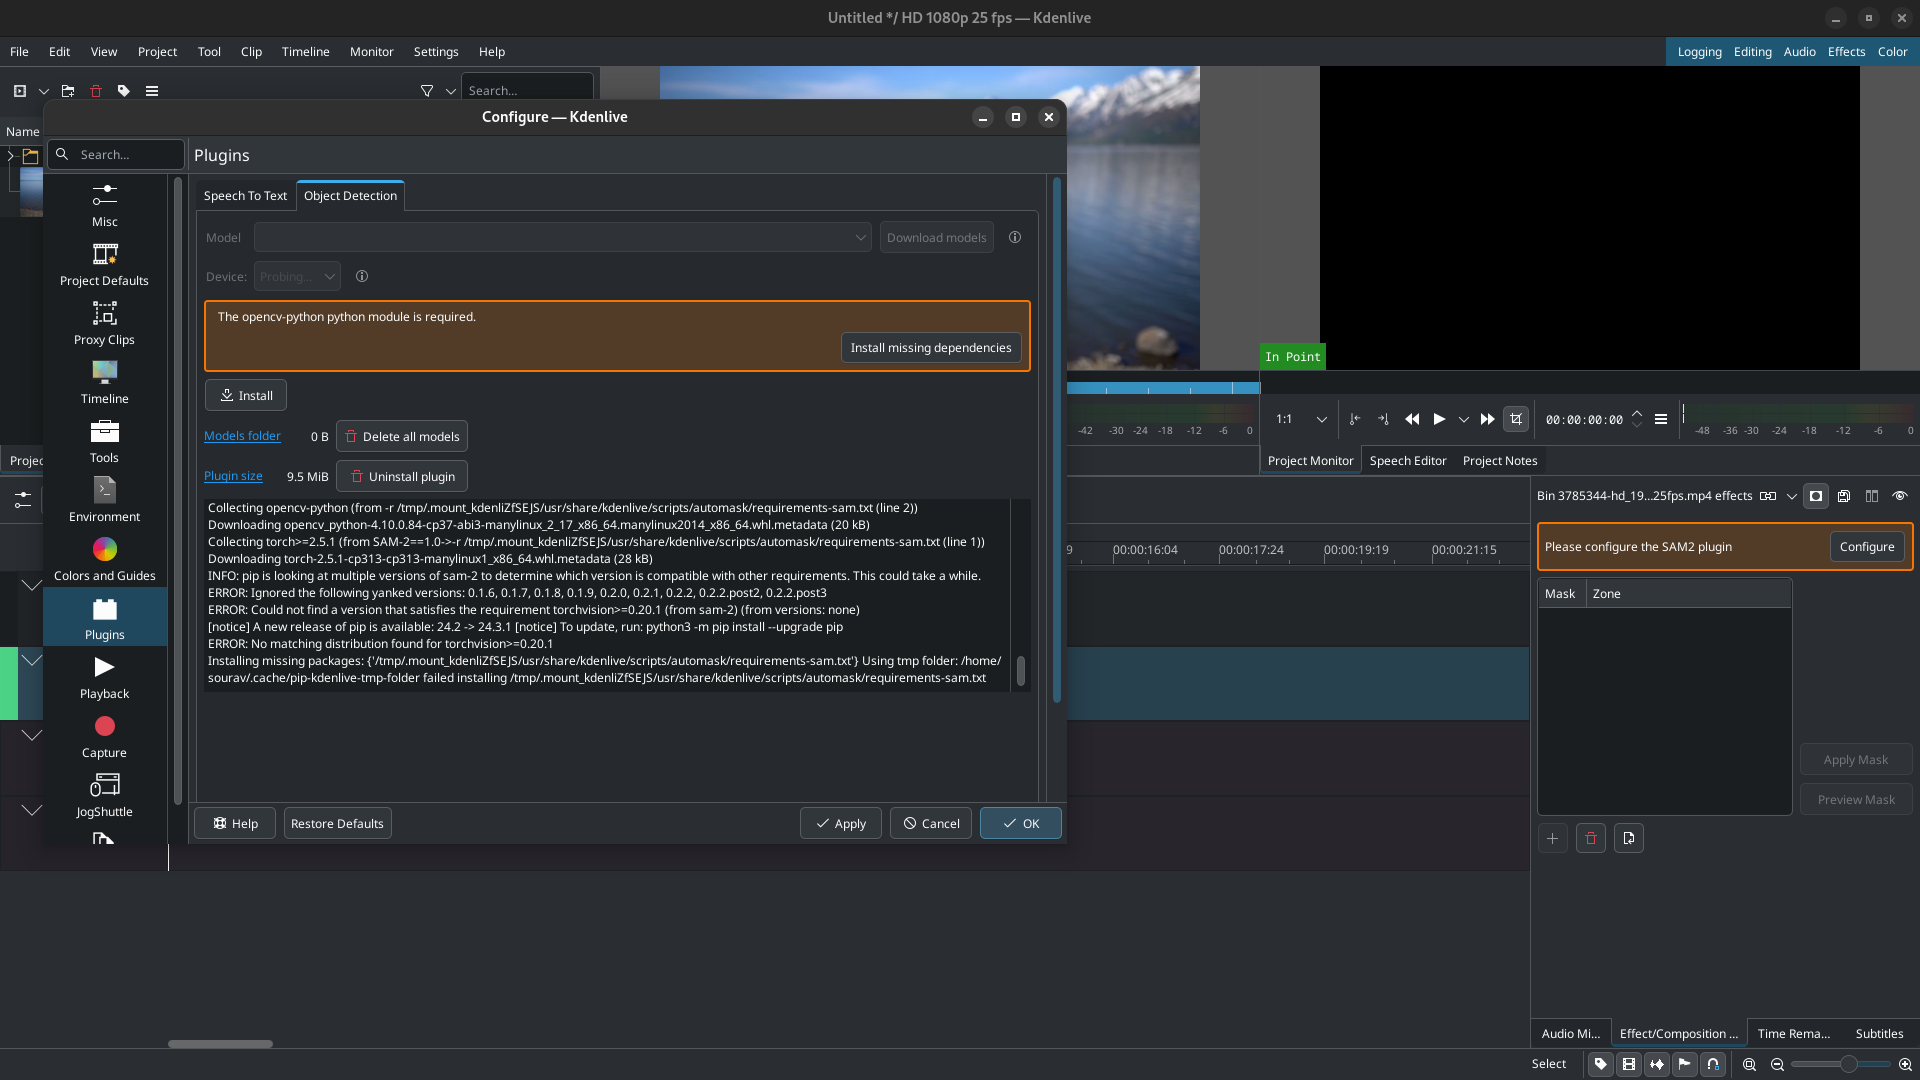Expand the play speed chevron next to play
The height and width of the screenshot is (1080, 1920).
coord(1463,419)
